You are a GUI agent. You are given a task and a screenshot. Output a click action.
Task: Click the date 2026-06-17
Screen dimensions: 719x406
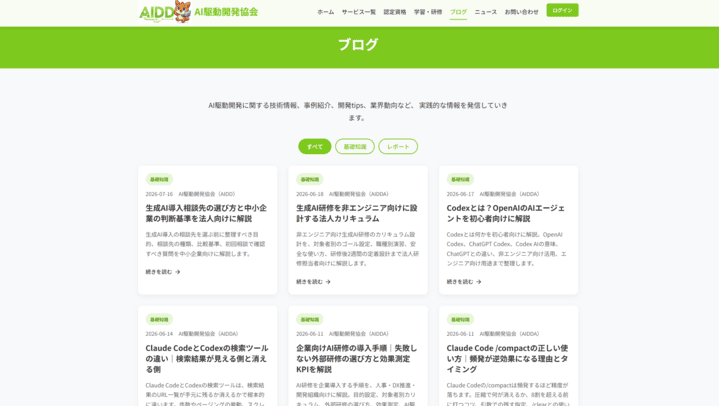pos(460,194)
